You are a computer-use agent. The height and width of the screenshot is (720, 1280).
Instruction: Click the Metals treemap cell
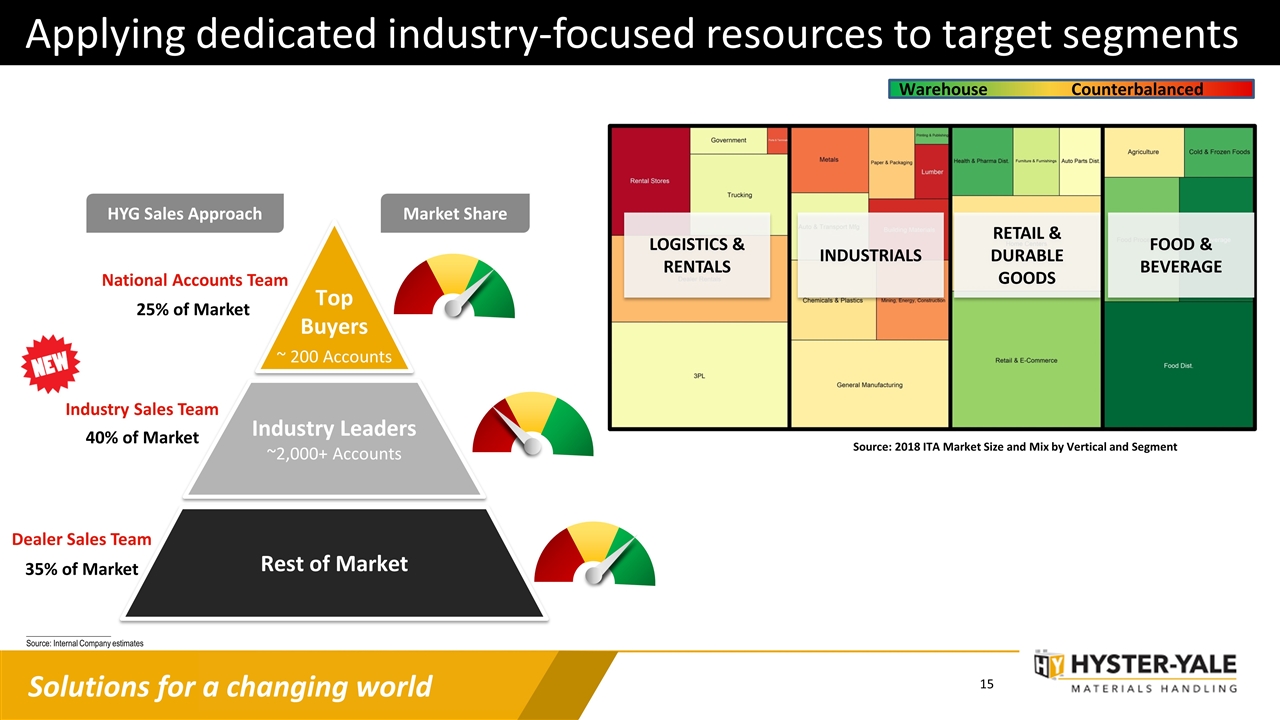[829, 160]
